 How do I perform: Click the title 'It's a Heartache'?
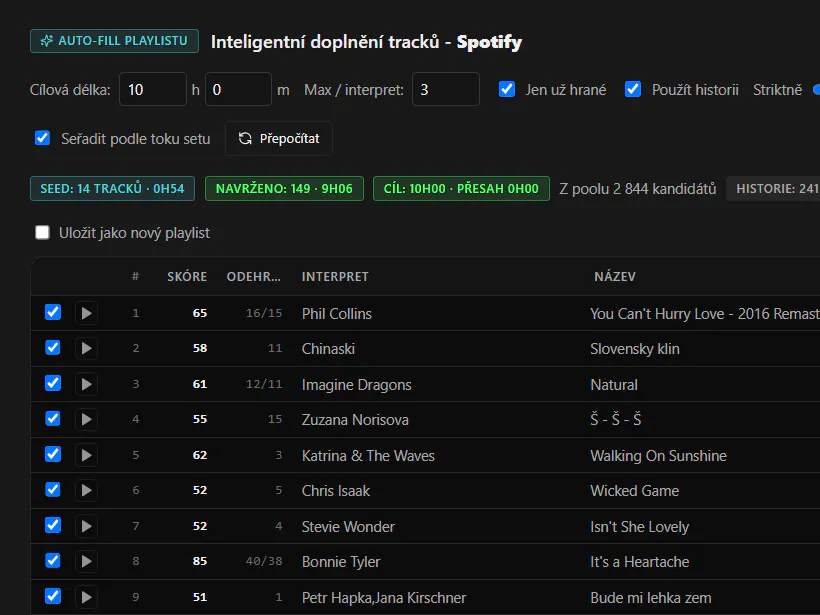pyautogui.click(x=640, y=562)
